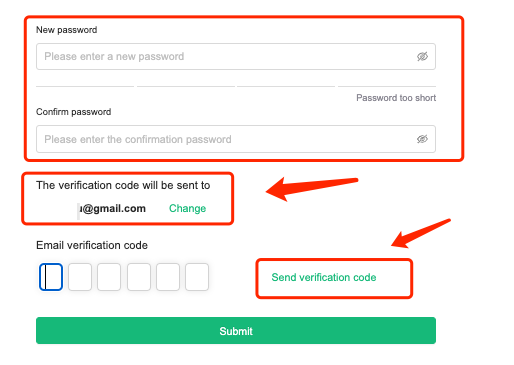Select the fourth verification code digit box

(139, 277)
